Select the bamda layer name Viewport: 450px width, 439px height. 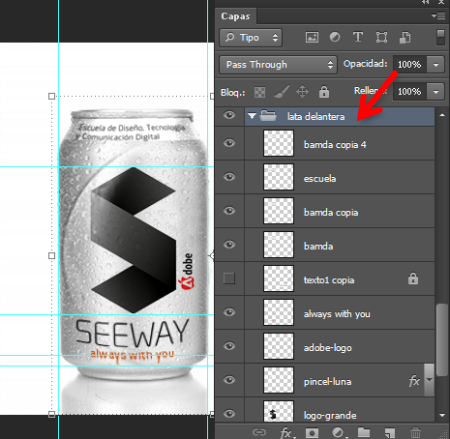coord(318,246)
